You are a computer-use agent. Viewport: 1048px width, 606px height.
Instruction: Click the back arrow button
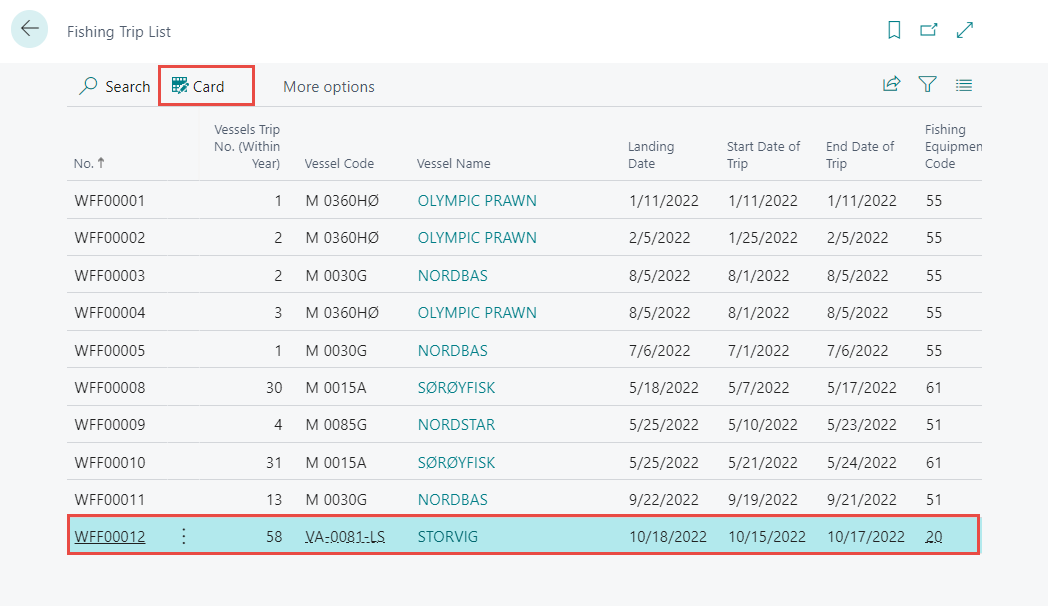point(29,29)
